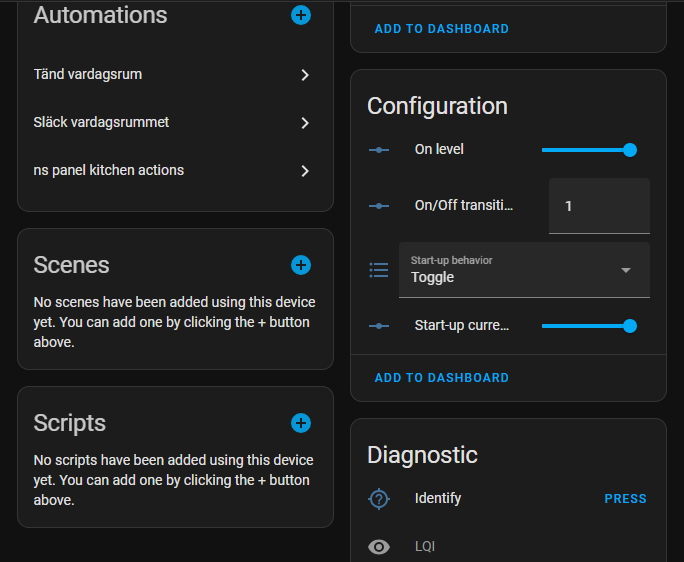Click the On level entity label
This screenshot has width=684, height=562.
tap(439, 150)
